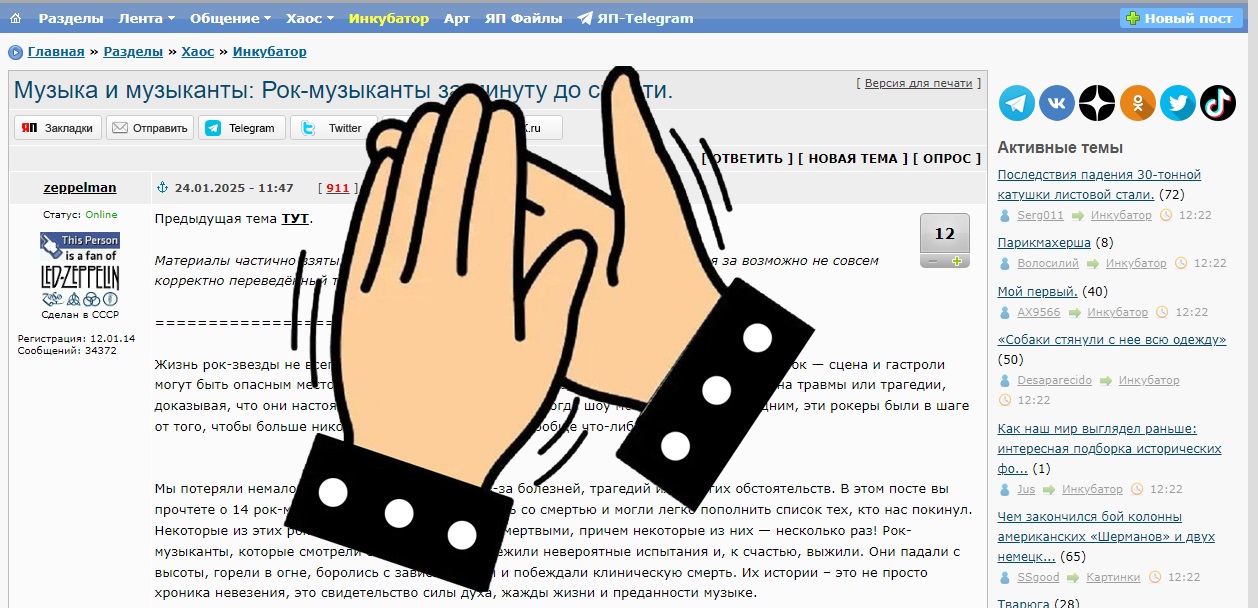The width and height of the screenshot is (1258, 608).
Task: Click the blue arrow icon before Главная breadcrumb
Action: pyautogui.click(x=15, y=52)
